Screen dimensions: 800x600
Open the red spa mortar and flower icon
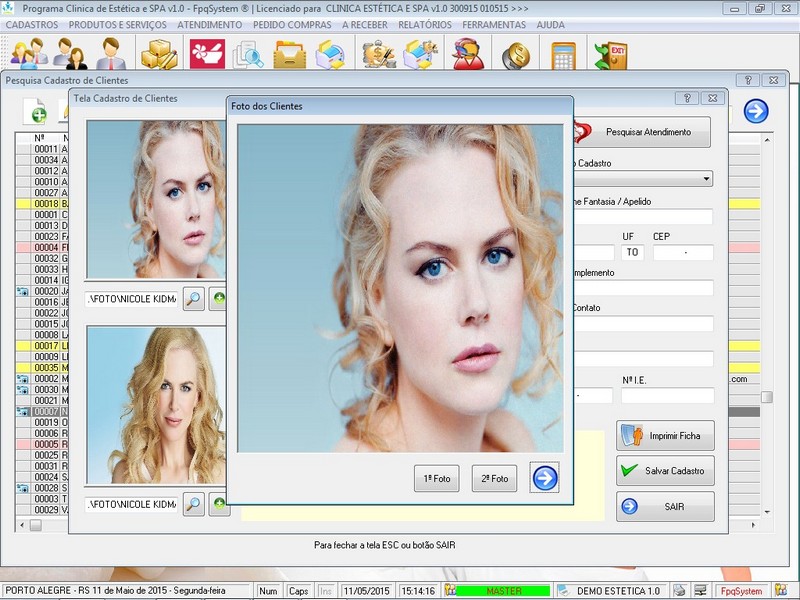[x=207, y=54]
